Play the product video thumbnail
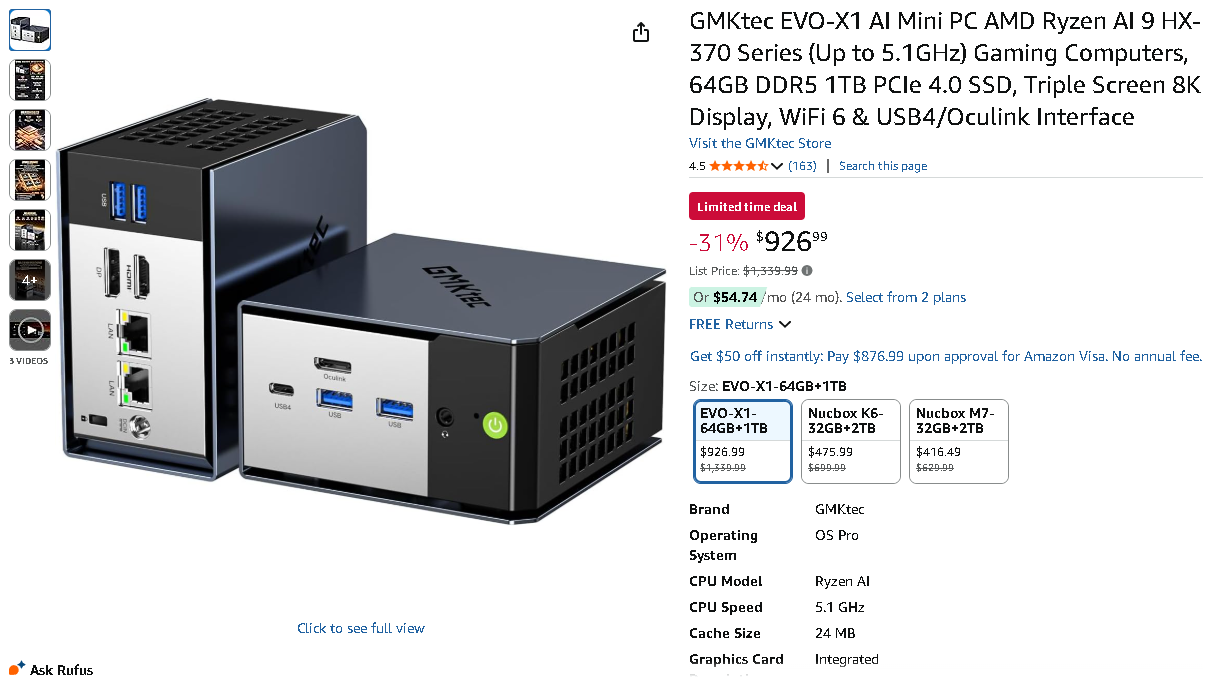The height and width of the screenshot is (678, 1207). (x=30, y=330)
